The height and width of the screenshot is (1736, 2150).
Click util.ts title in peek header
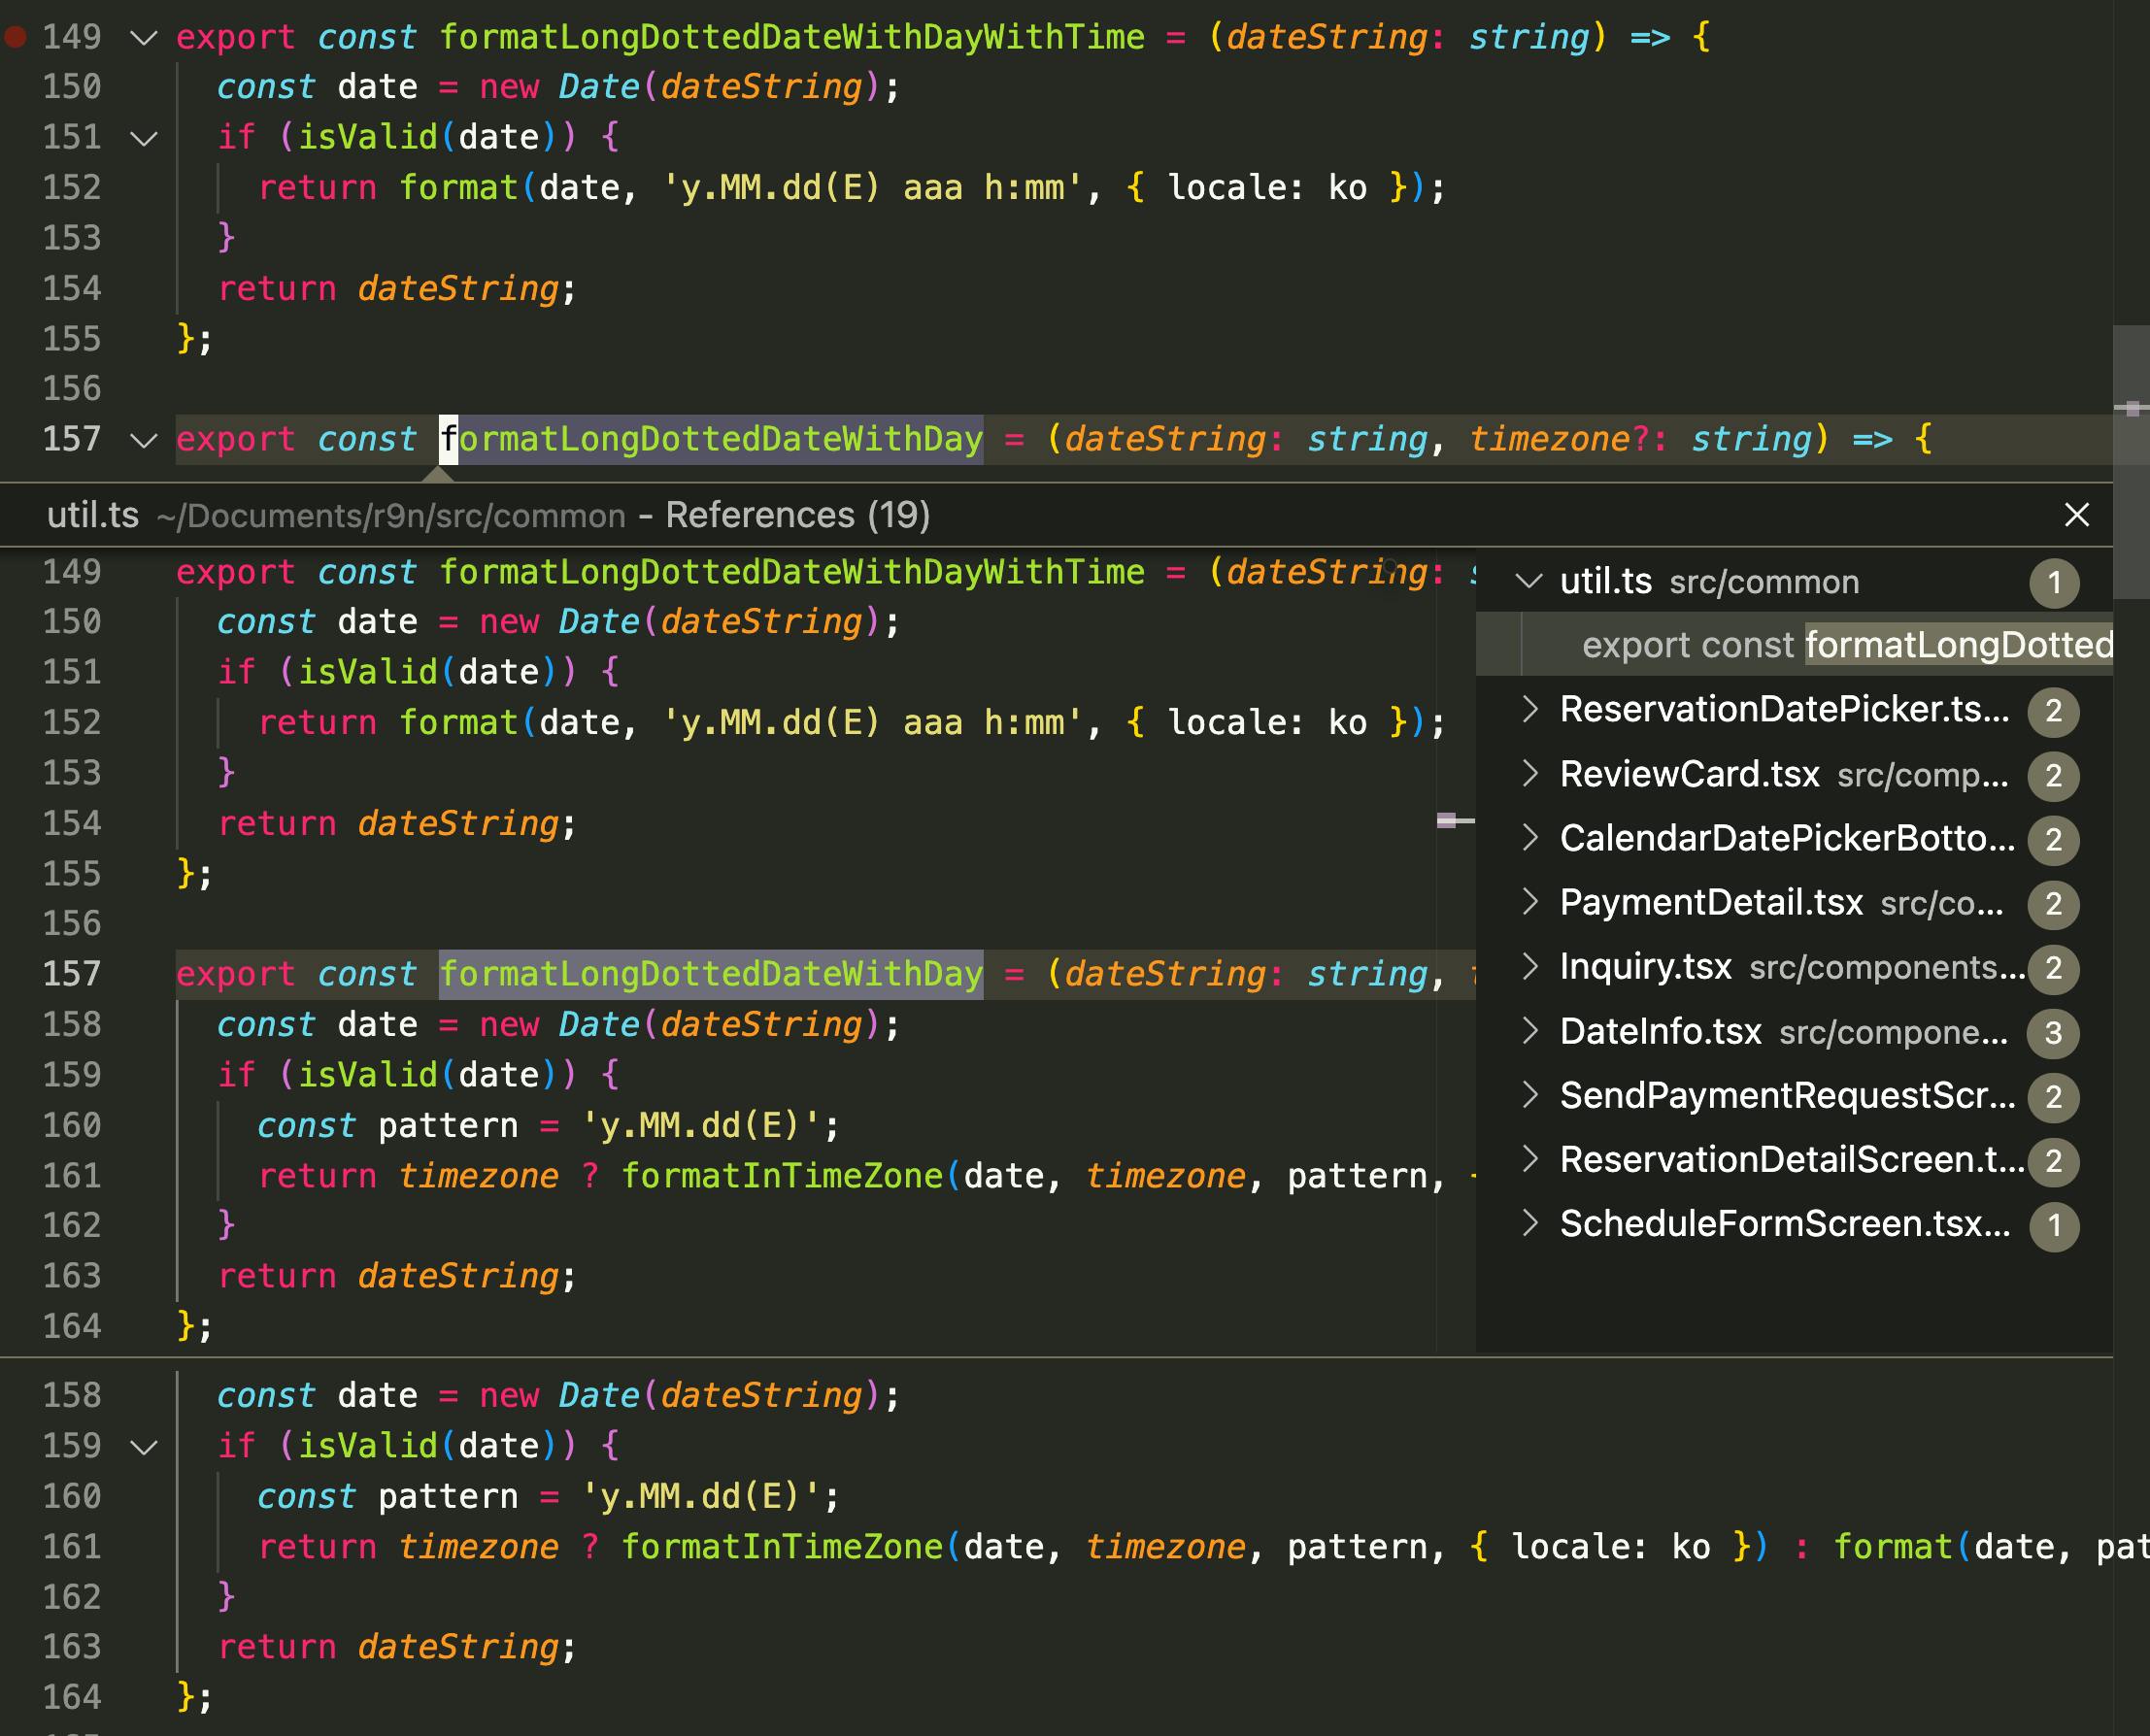tap(92, 515)
